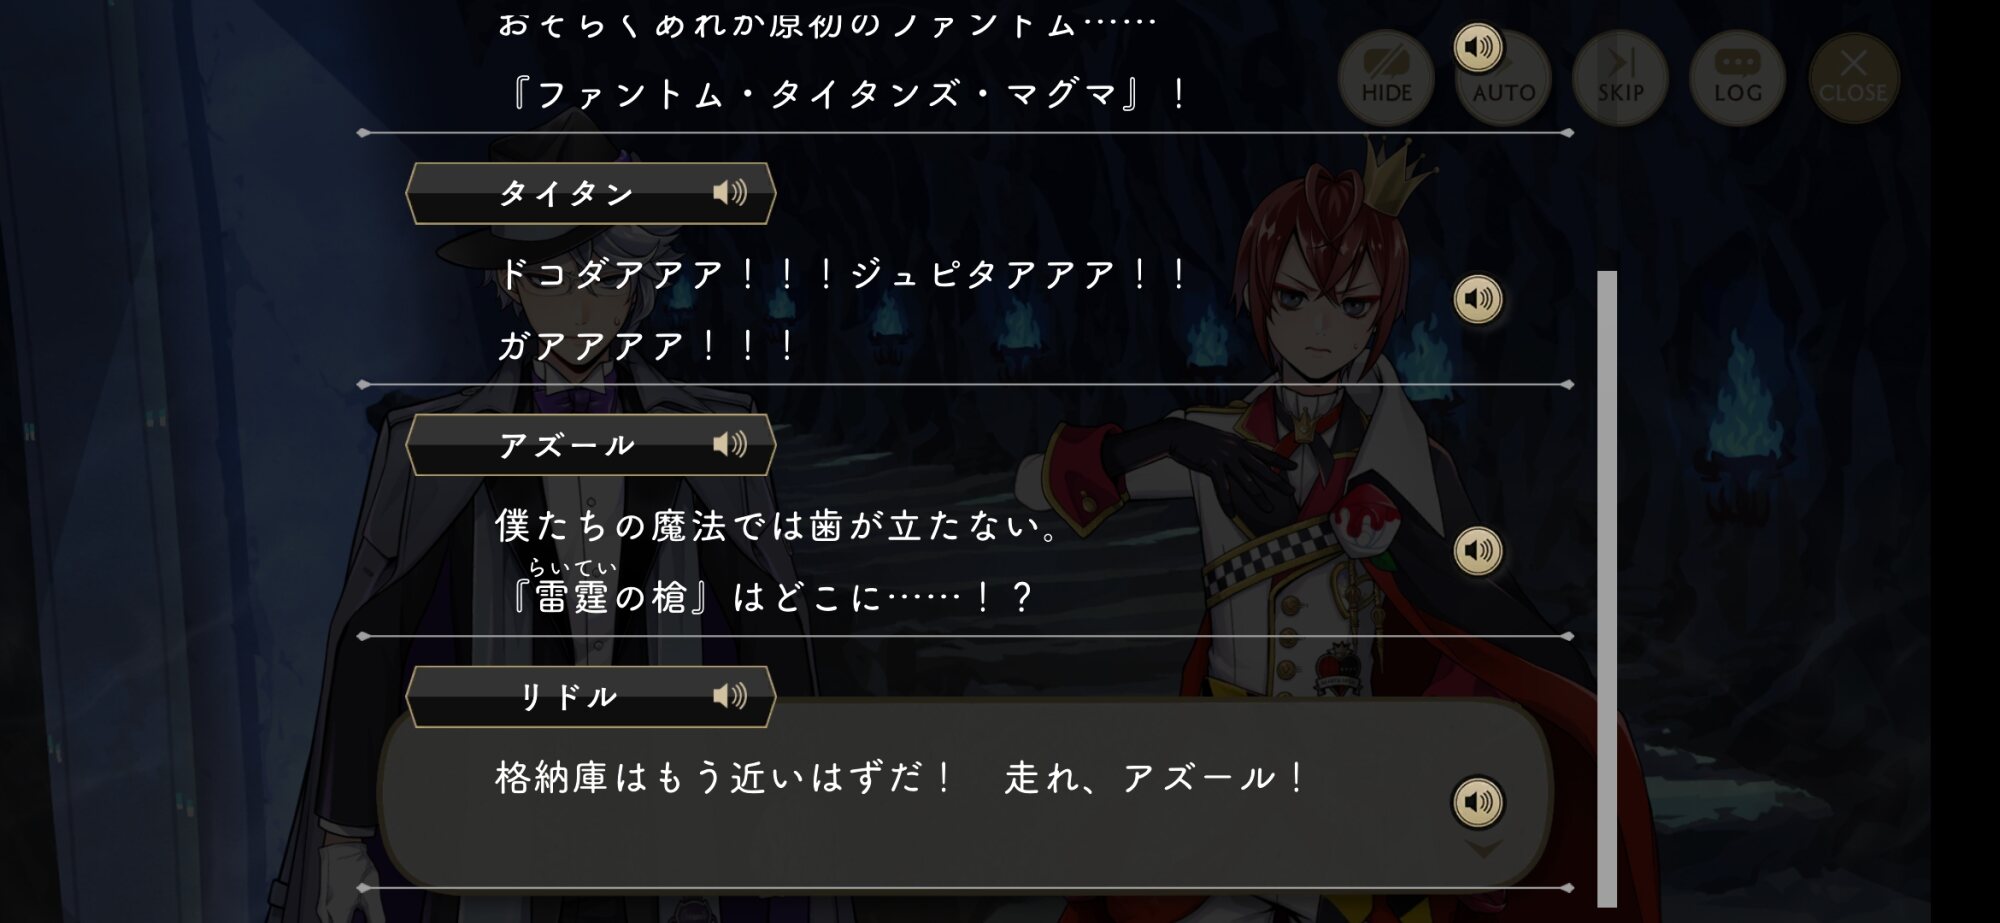Replay audio for 格納庫はもう近い line
The image size is (2000, 923).
pyautogui.click(x=1478, y=802)
